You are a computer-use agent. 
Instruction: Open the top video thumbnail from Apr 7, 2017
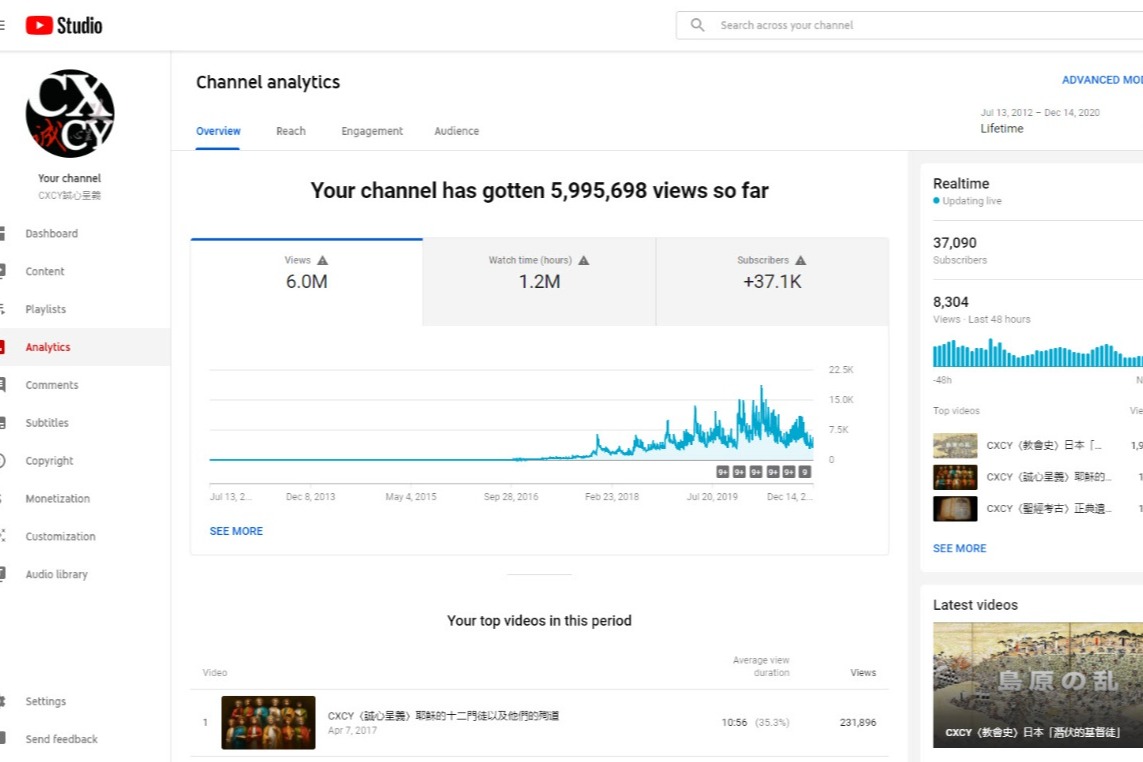(x=268, y=722)
